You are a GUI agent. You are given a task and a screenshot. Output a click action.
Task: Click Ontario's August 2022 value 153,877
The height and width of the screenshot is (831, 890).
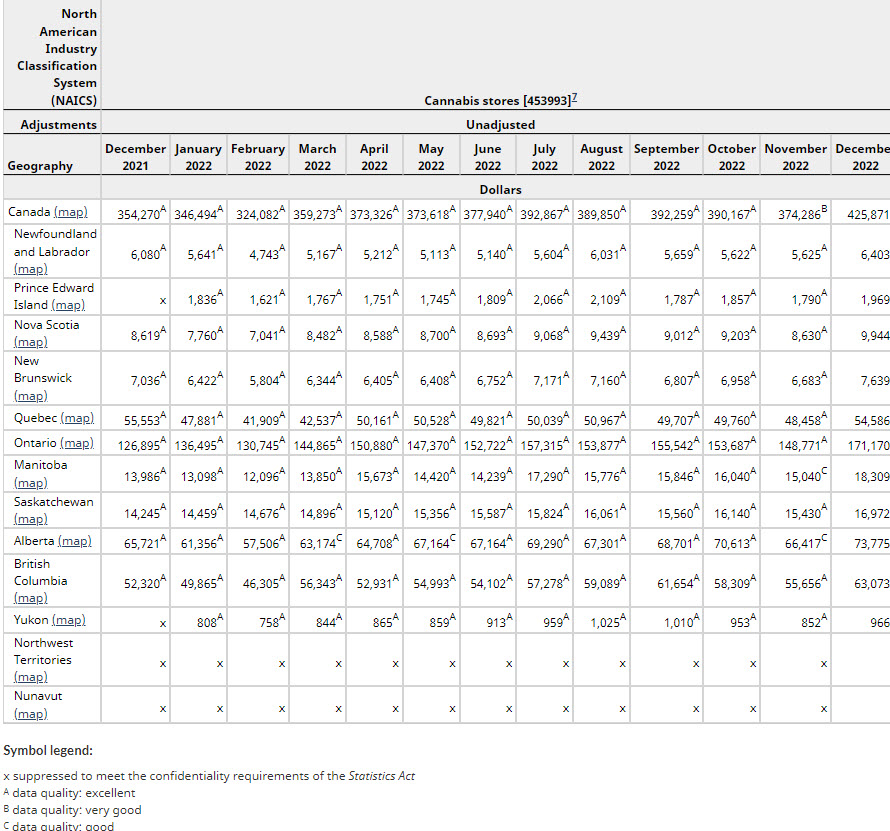pyautogui.click(x=600, y=443)
